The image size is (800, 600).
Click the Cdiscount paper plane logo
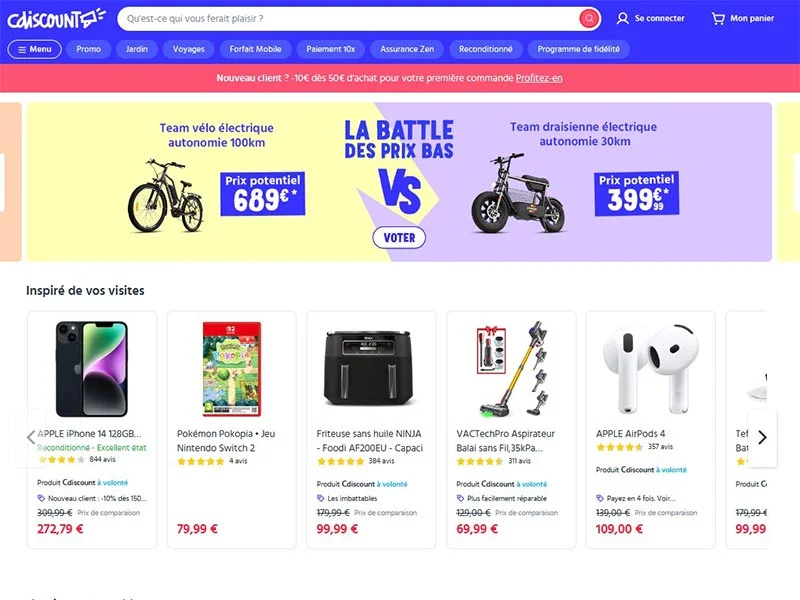coord(87,15)
